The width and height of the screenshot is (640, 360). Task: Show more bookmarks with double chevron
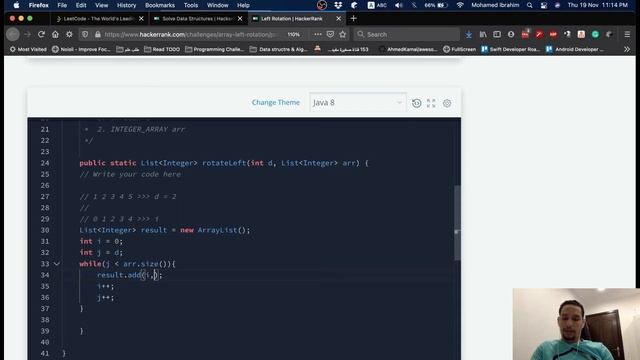click(627, 49)
